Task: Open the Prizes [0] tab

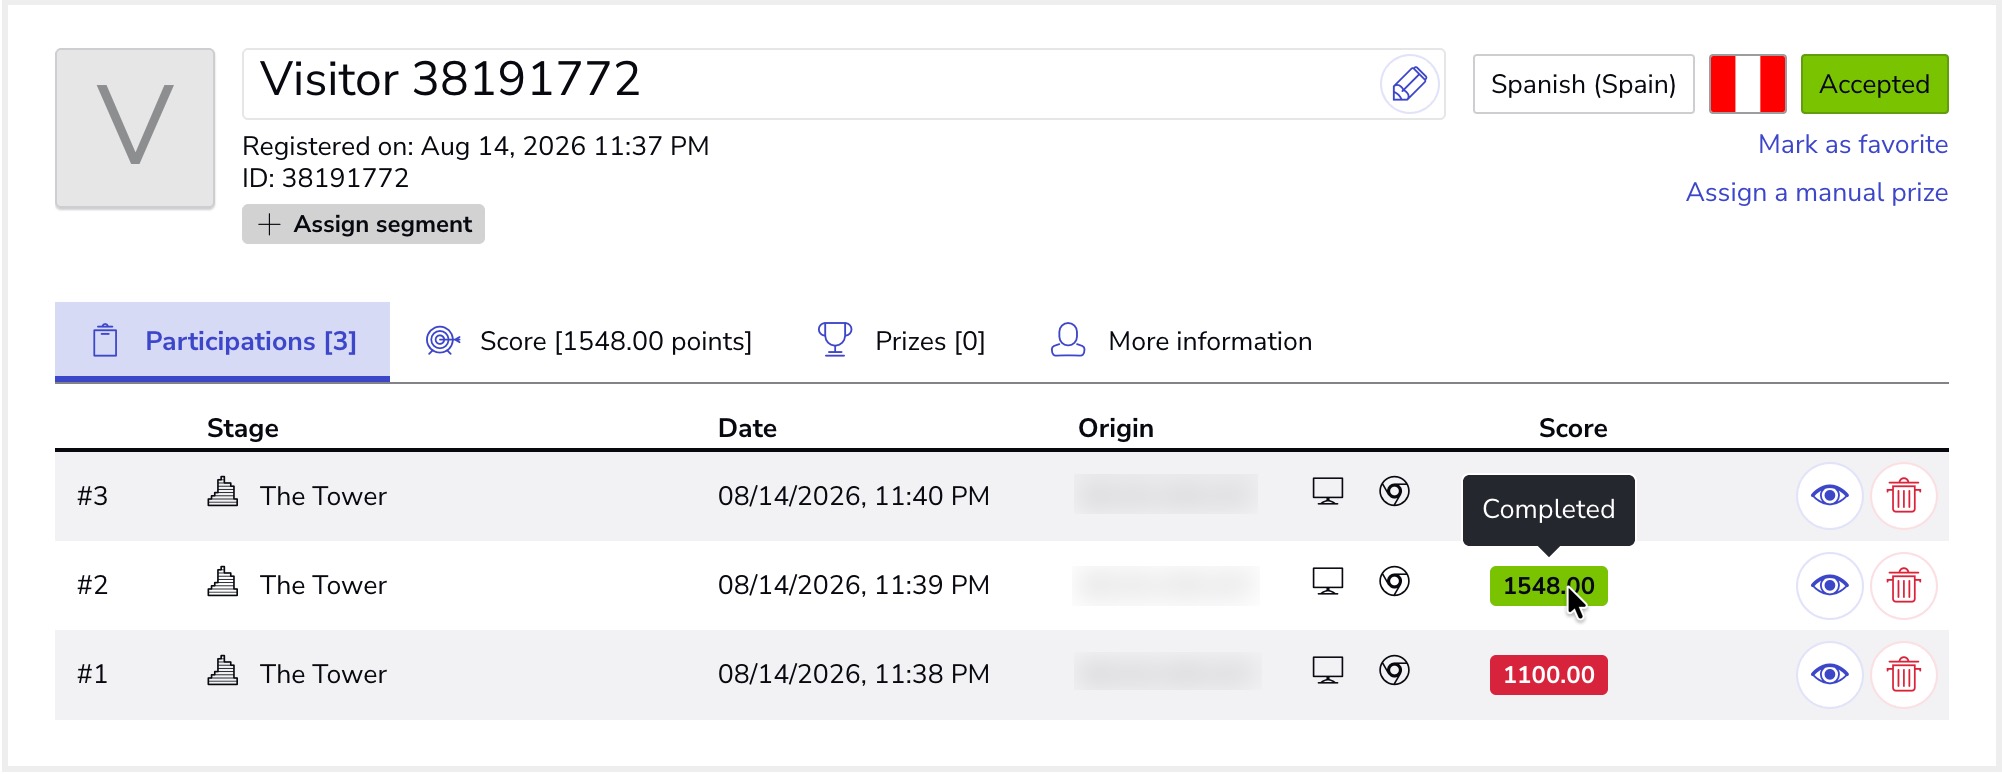Action: pos(901,341)
